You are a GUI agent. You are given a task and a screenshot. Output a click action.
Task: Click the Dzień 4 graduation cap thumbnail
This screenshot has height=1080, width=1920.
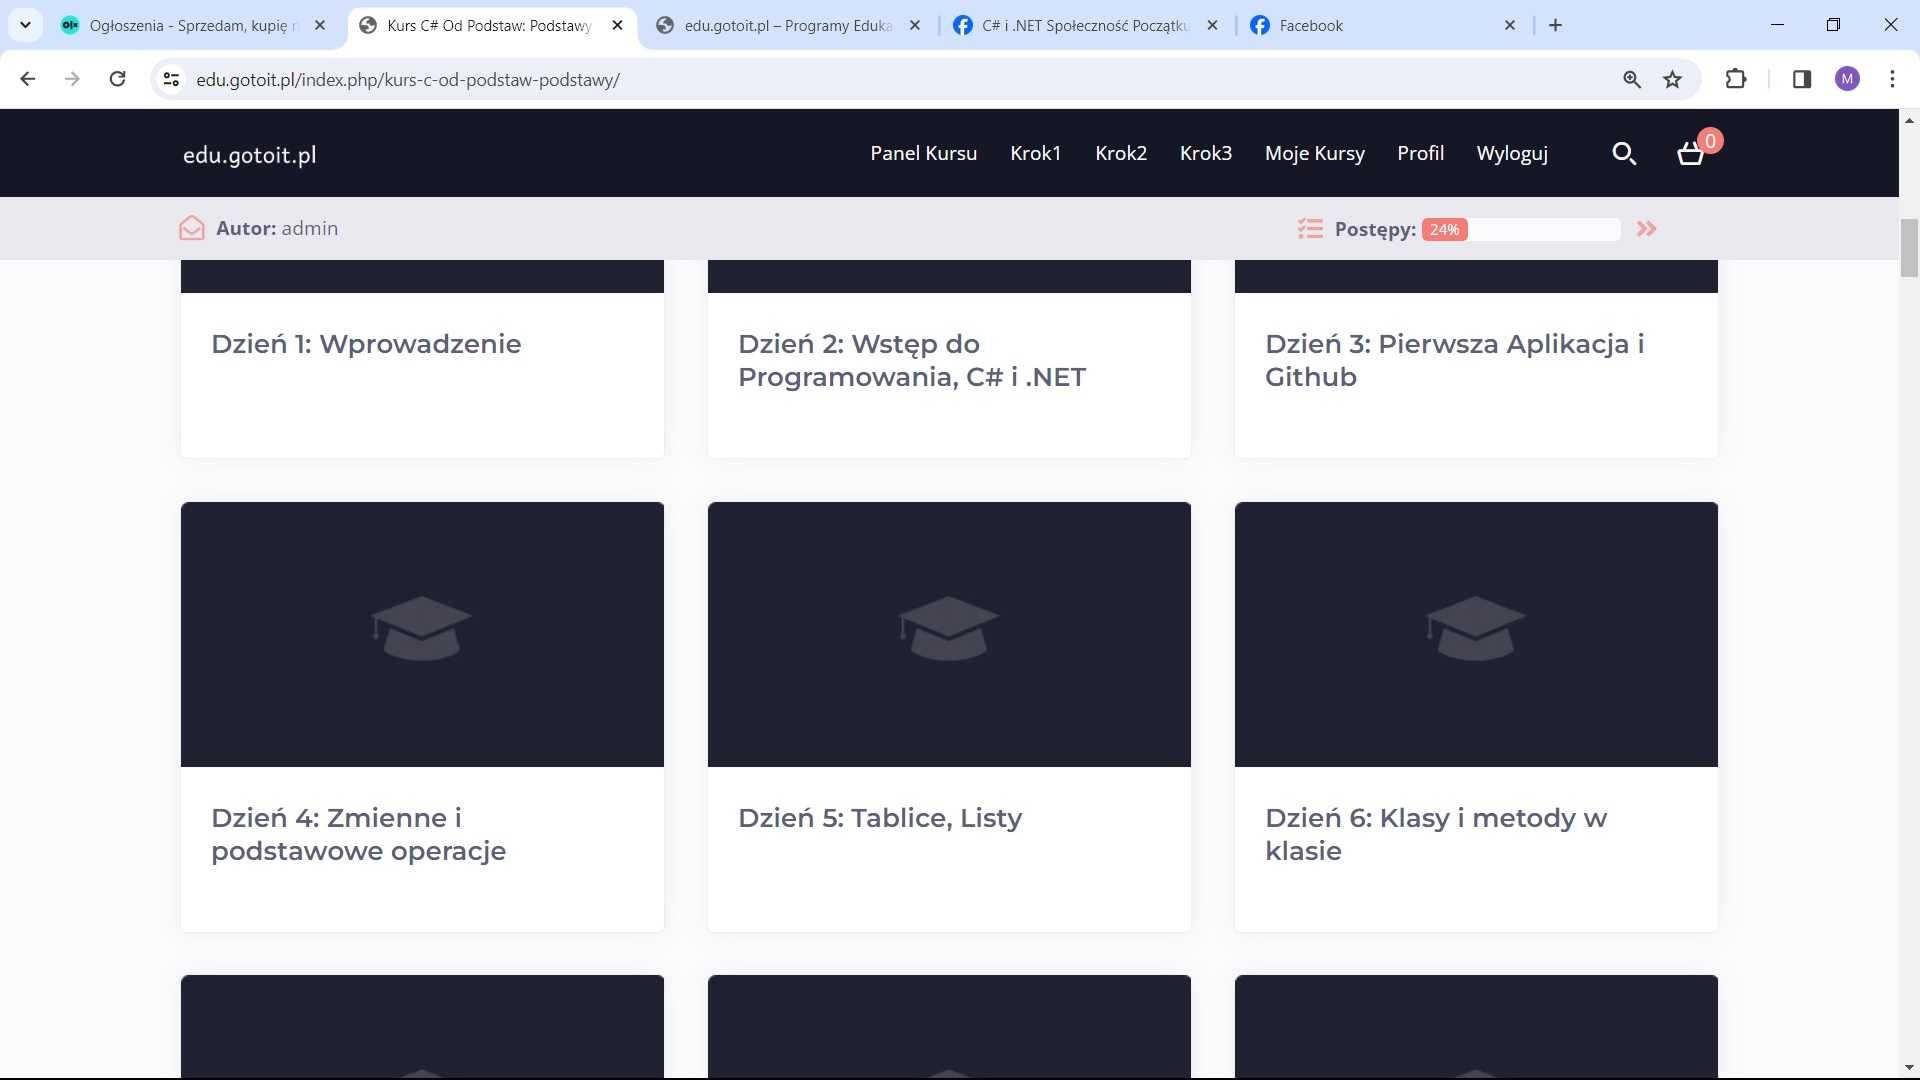tap(422, 634)
